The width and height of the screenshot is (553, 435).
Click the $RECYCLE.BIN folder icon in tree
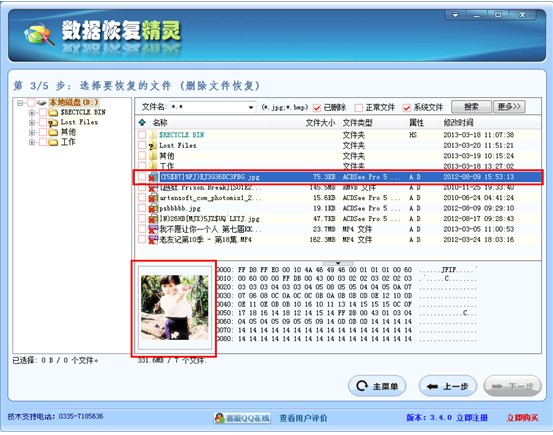click(x=53, y=113)
